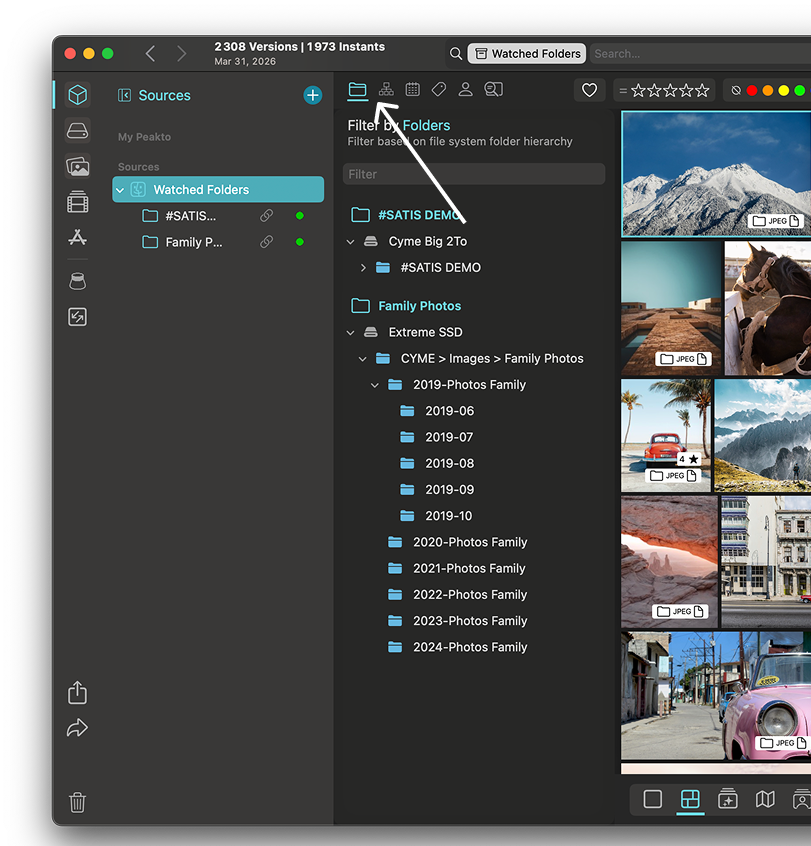Open the map view icon
This screenshot has width=811, height=846.
click(765, 799)
